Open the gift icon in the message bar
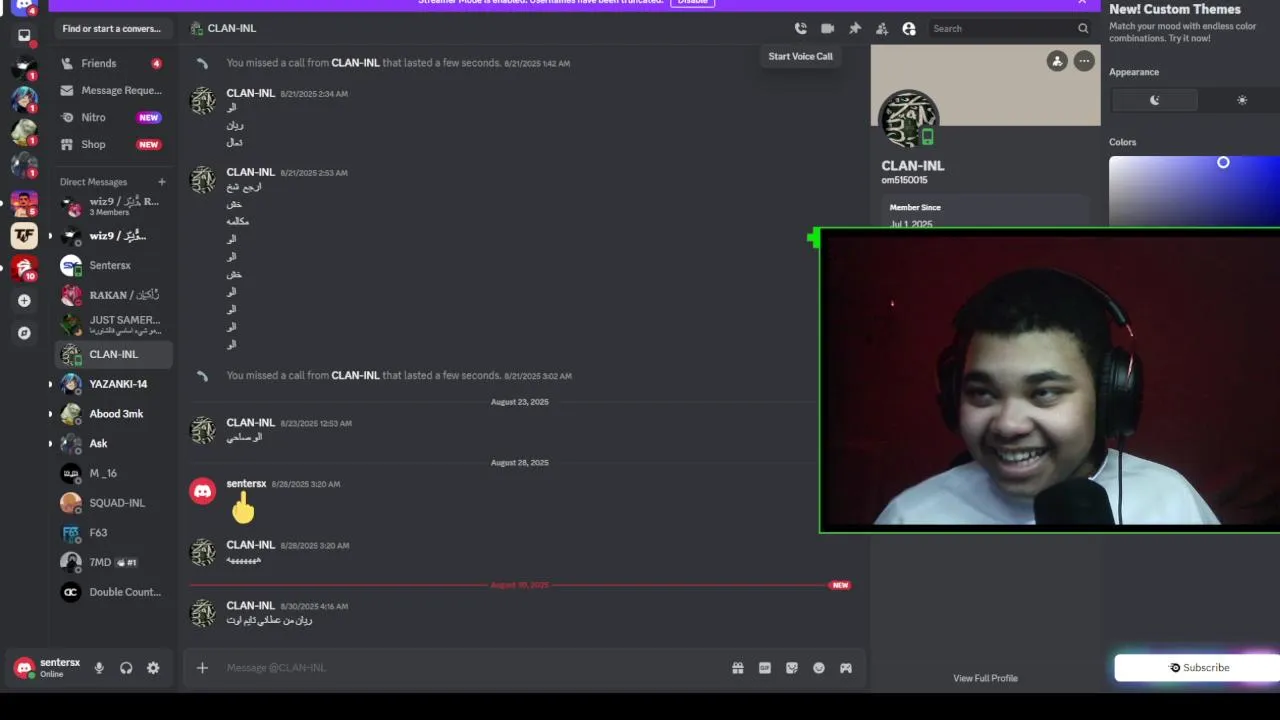This screenshot has height=720, width=1280. coord(737,668)
